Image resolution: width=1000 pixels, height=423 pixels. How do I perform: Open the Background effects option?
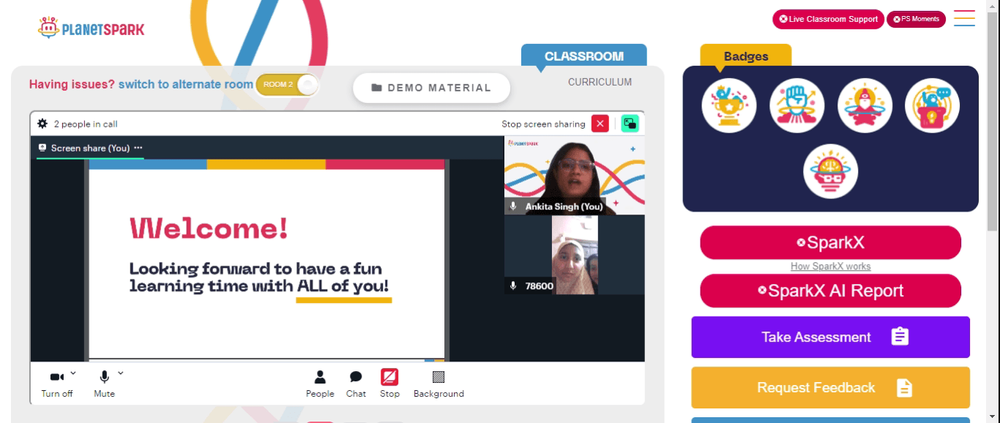pos(439,384)
